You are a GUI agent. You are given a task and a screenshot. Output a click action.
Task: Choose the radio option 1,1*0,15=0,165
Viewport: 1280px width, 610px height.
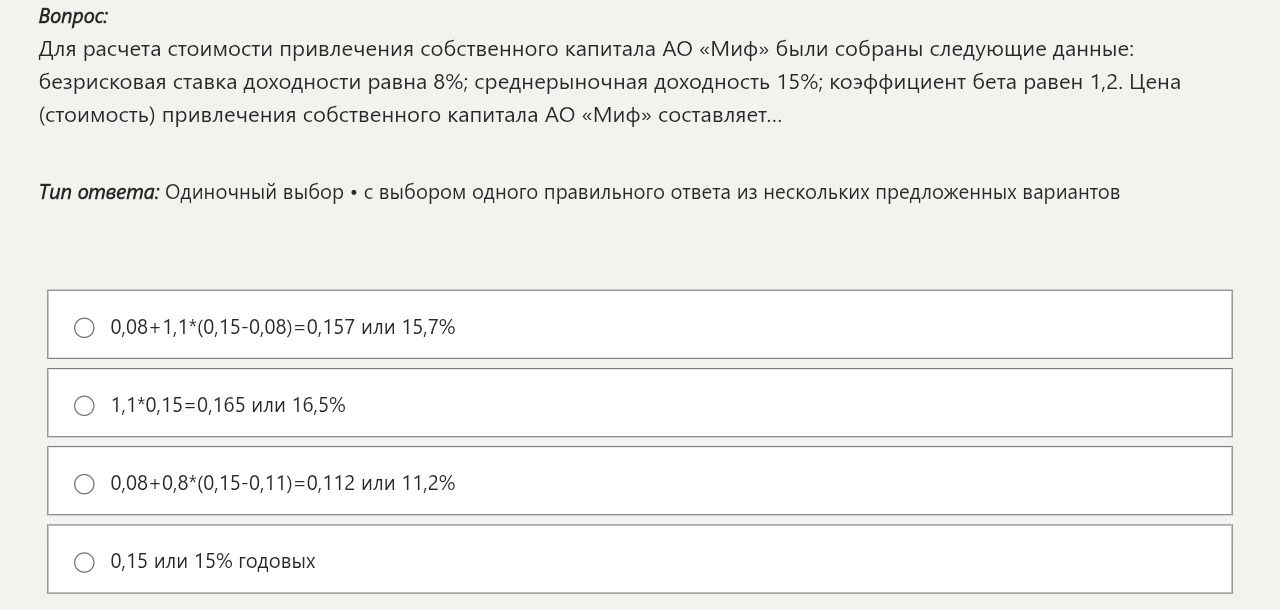tap(85, 406)
